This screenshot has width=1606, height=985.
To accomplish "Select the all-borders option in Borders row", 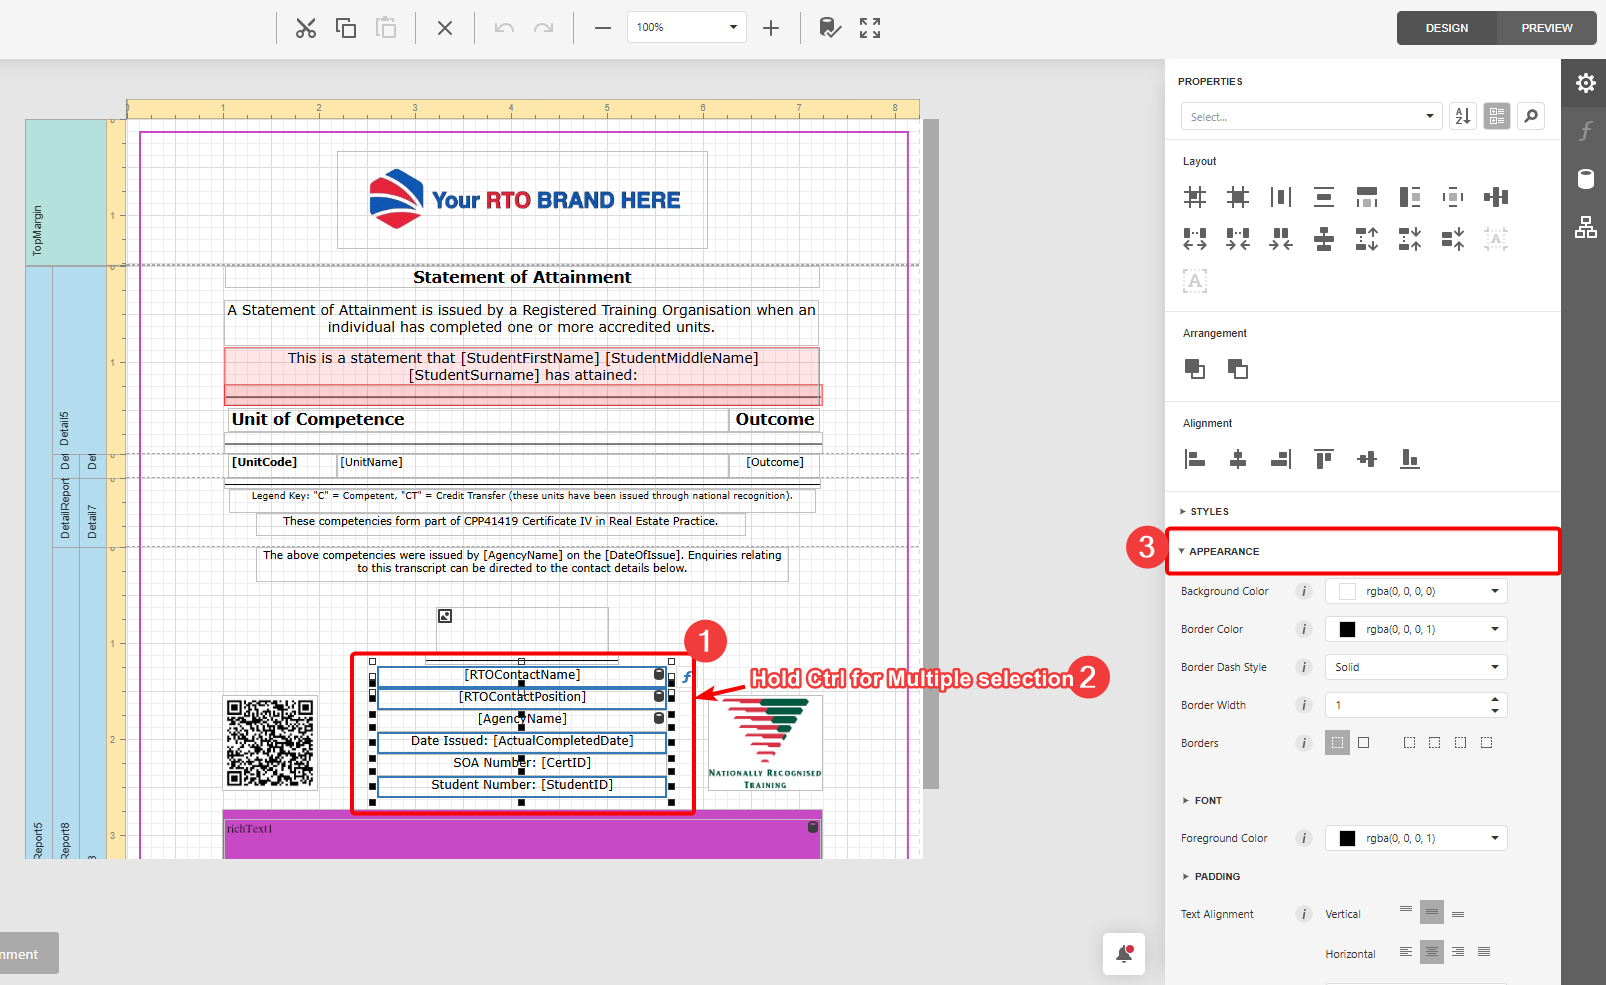I will pos(1363,743).
